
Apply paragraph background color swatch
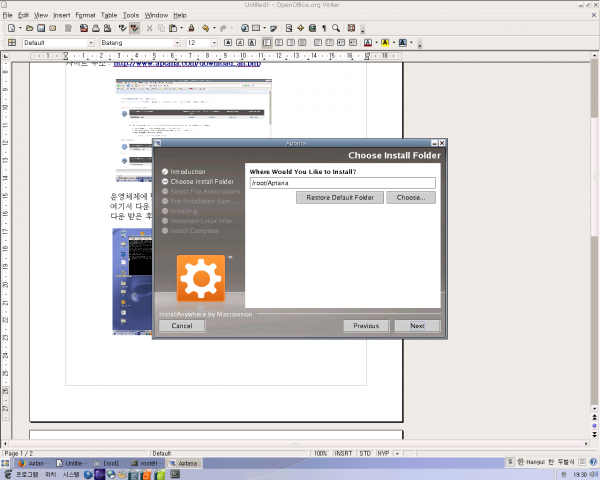[403, 42]
